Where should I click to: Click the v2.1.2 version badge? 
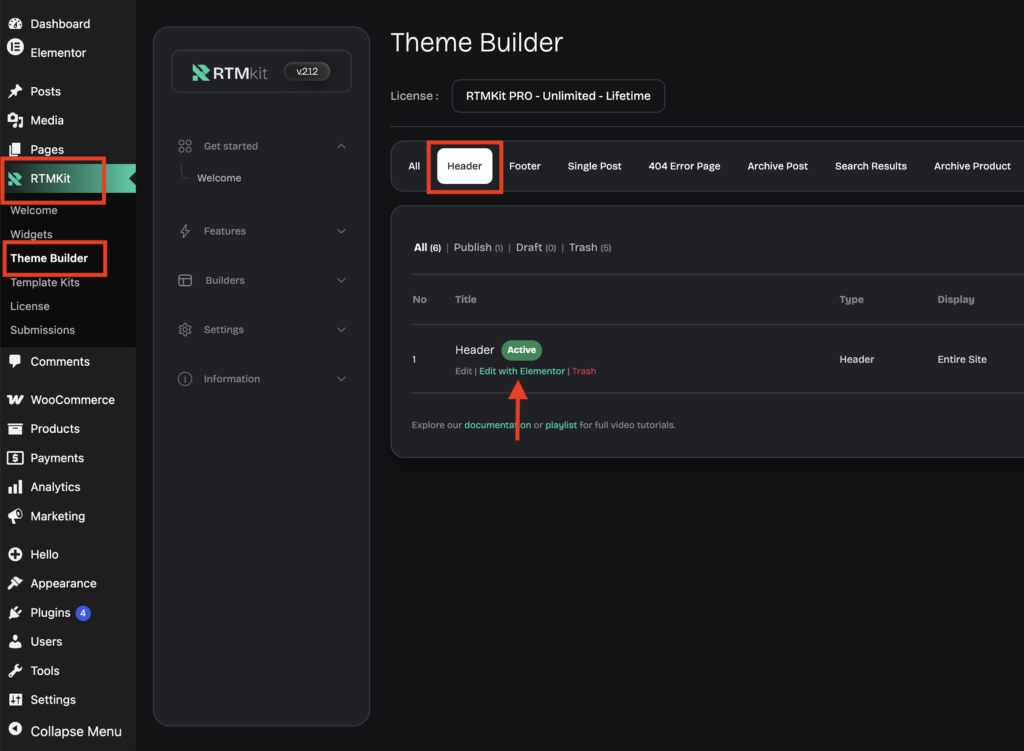click(x=307, y=72)
